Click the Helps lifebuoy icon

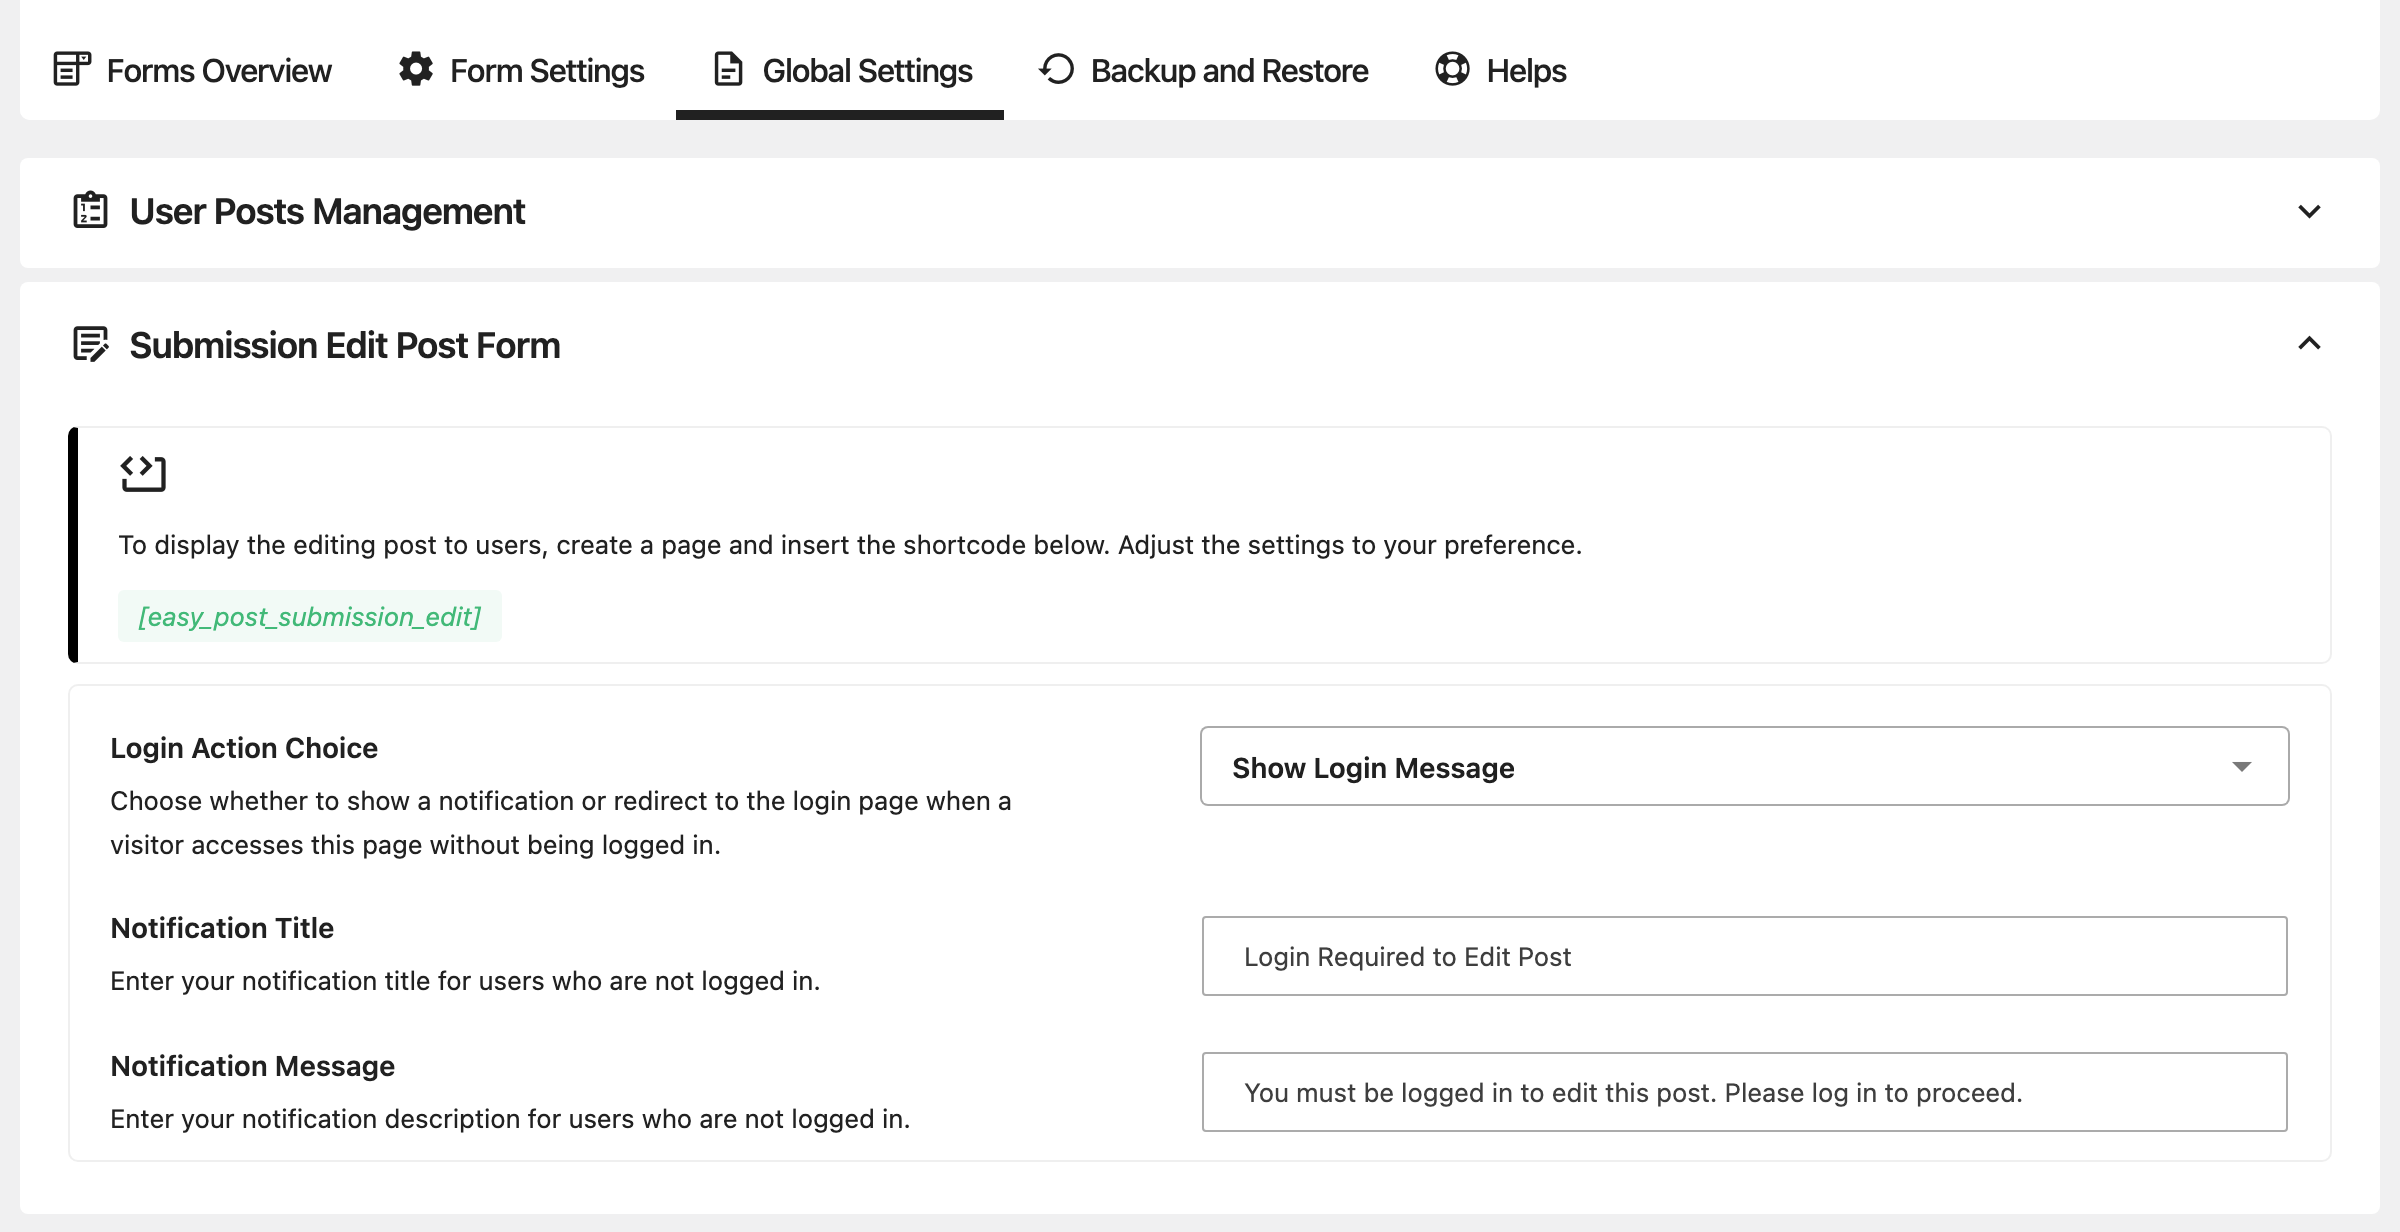(x=1452, y=70)
